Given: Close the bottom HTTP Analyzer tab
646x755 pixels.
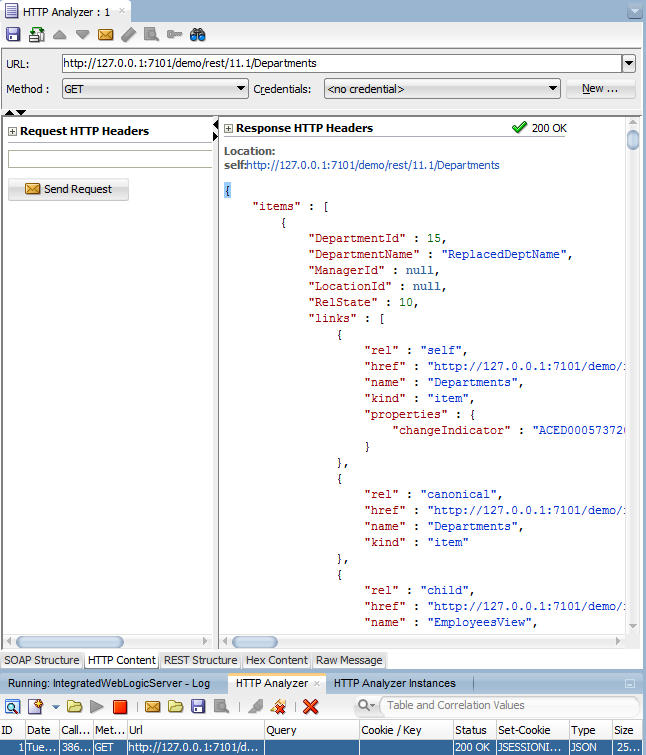Looking at the screenshot, I should (x=317, y=684).
